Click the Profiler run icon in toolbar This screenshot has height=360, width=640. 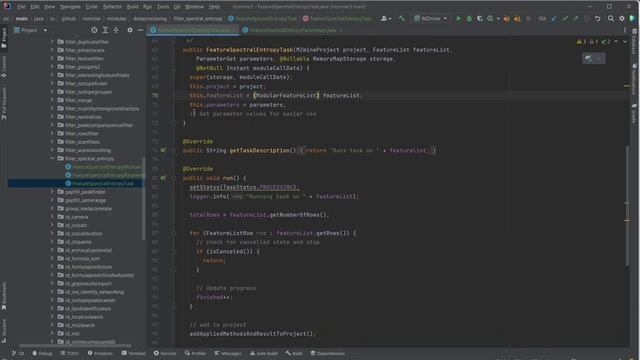490,18
